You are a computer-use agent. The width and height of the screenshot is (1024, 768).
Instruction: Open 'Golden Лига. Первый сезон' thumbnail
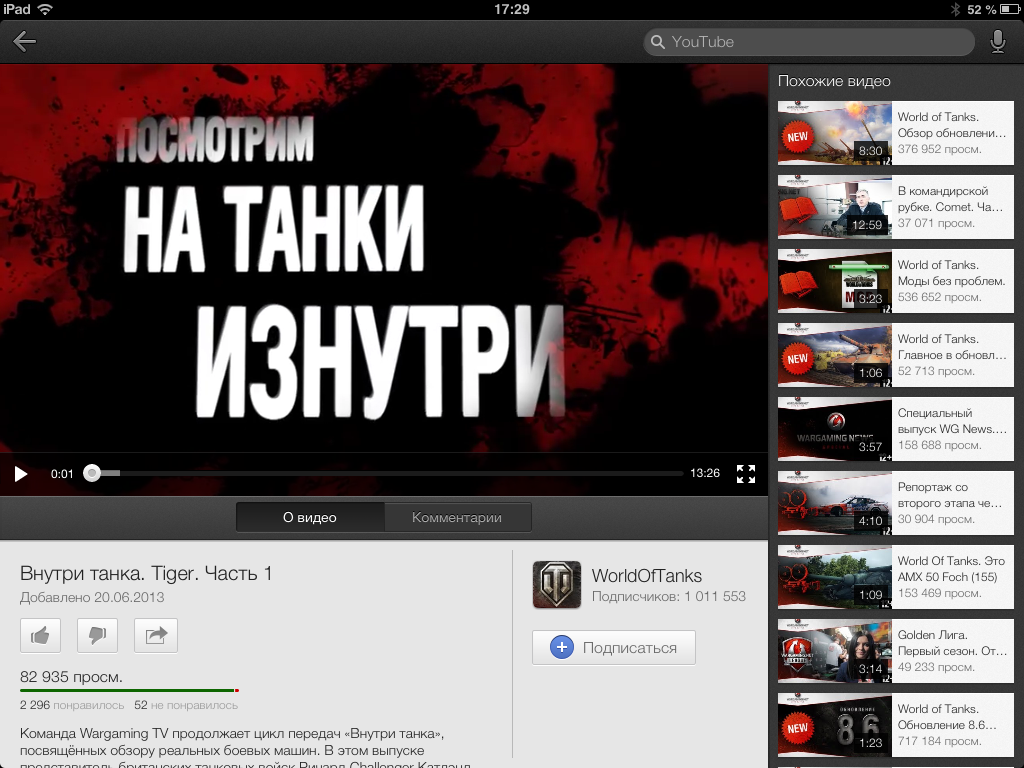pos(835,651)
